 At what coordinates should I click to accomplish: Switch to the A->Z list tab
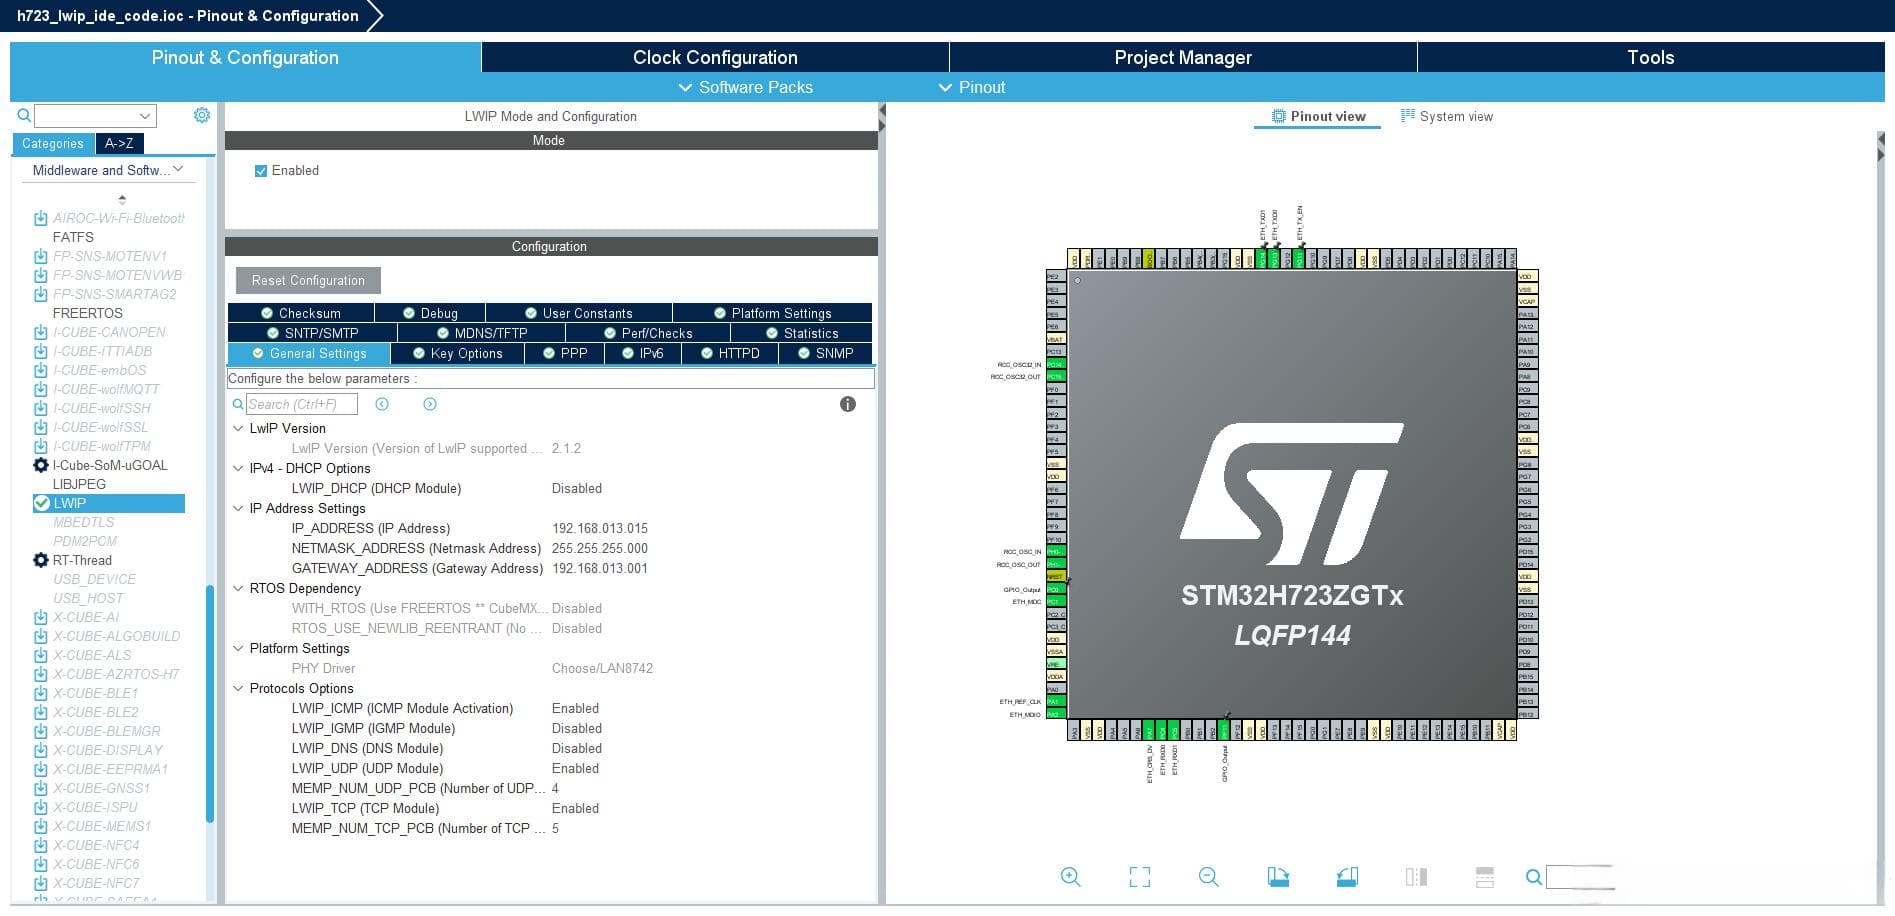pos(119,143)
